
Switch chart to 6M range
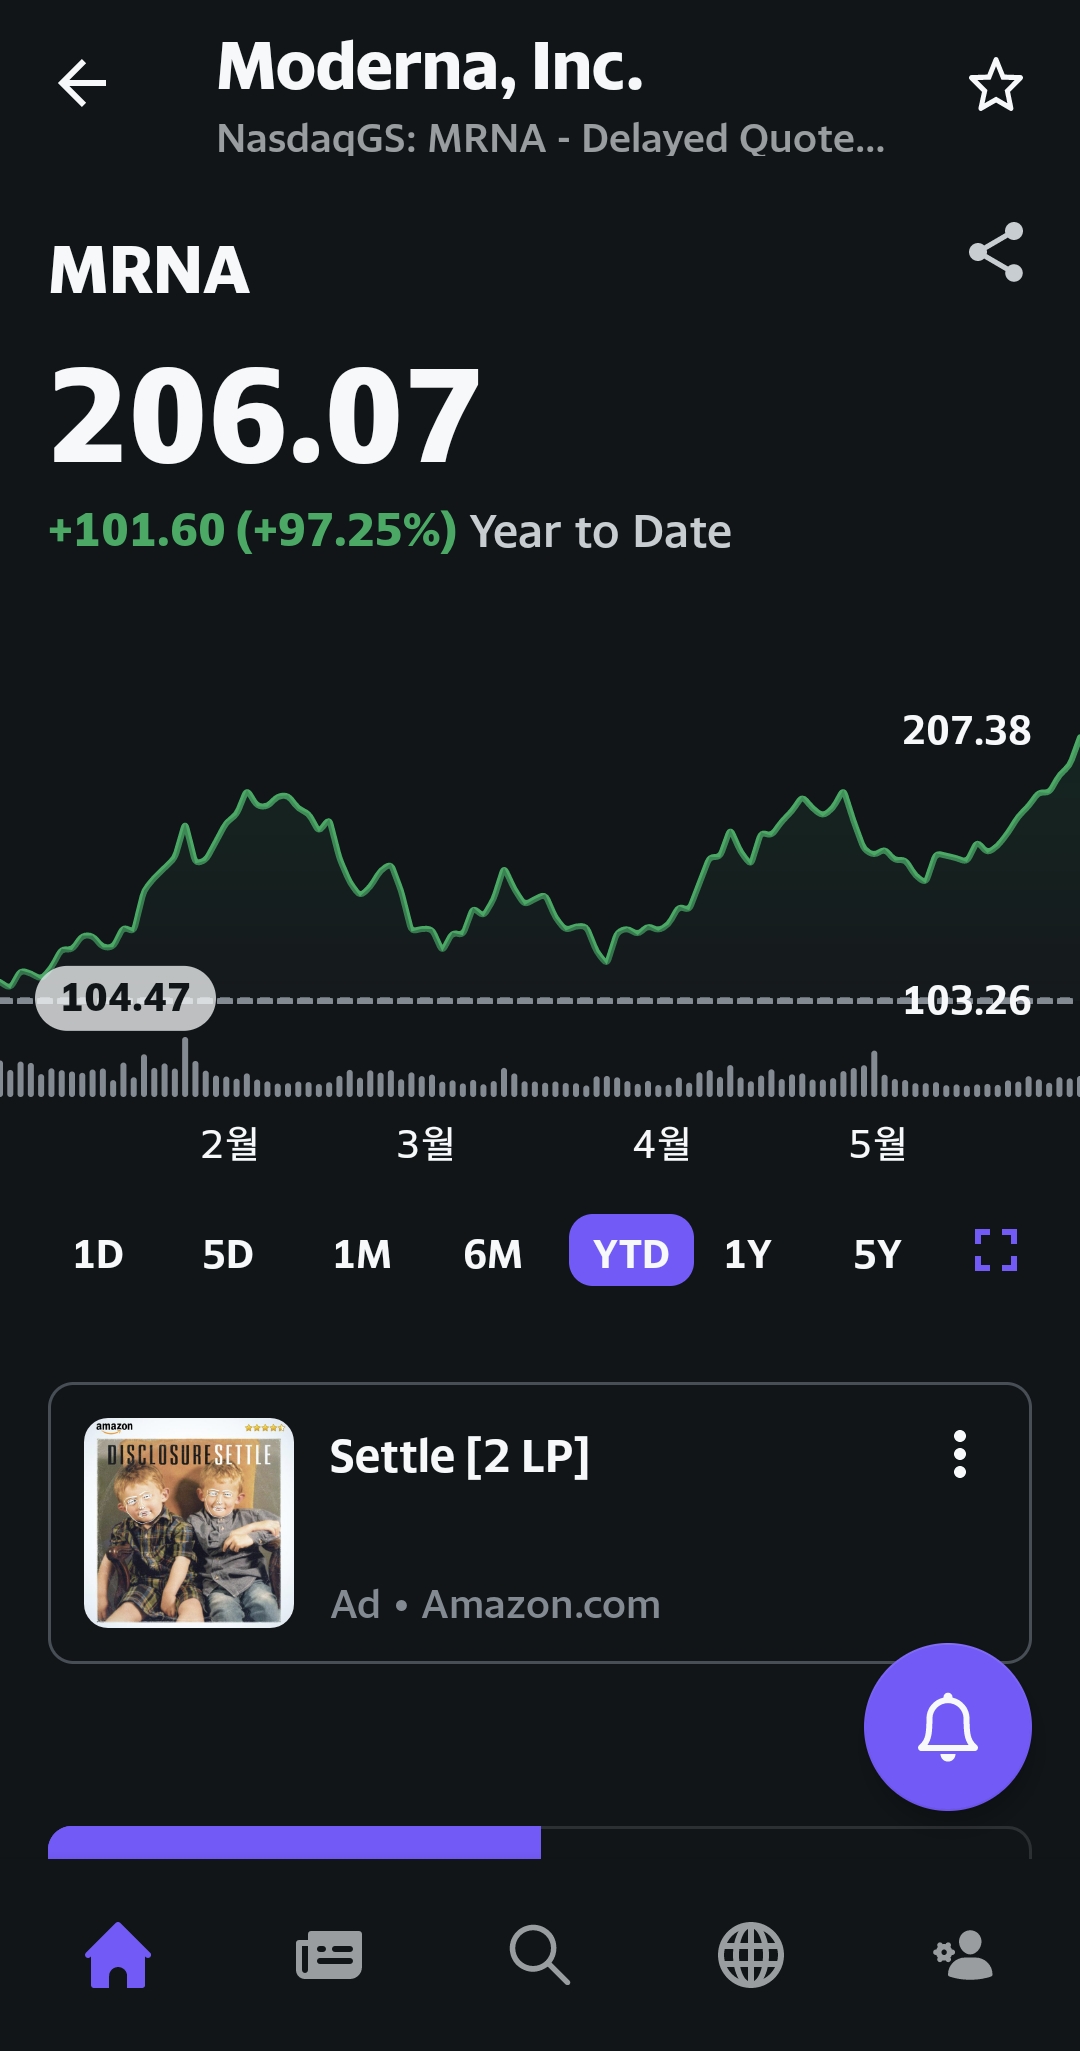493,1253
